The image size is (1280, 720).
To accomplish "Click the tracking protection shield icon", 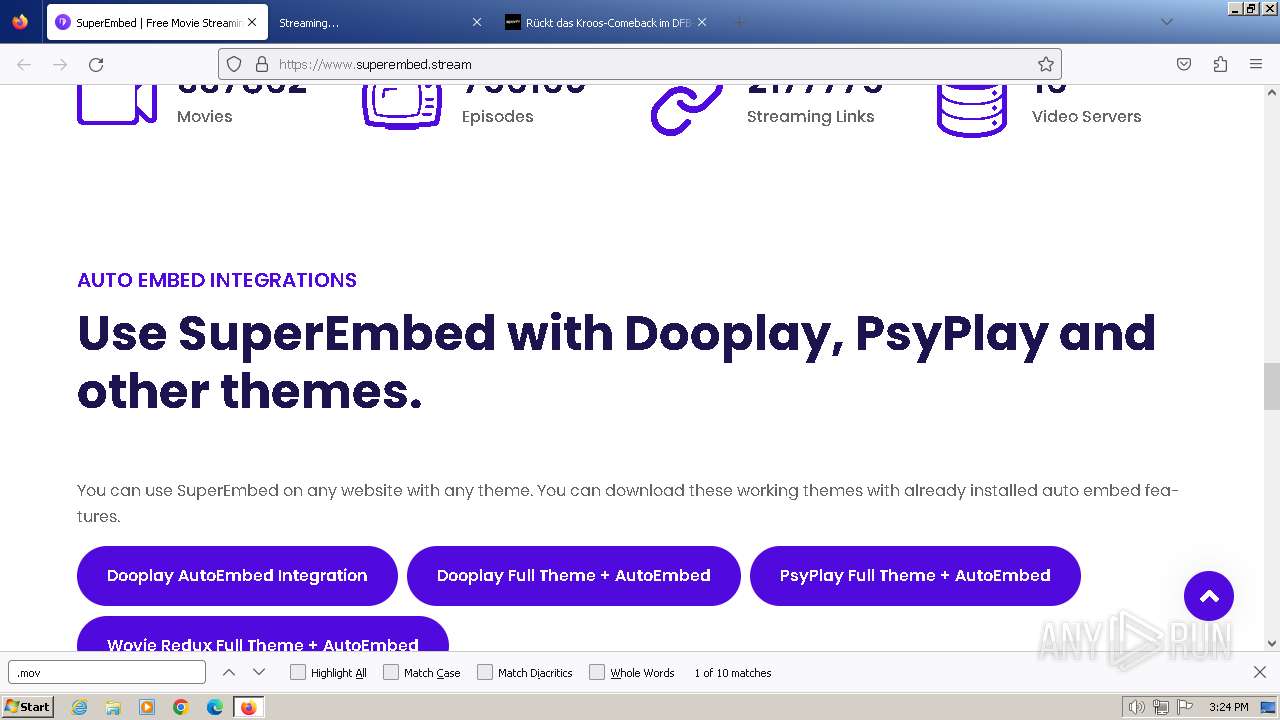I will [x=234, y=64].
